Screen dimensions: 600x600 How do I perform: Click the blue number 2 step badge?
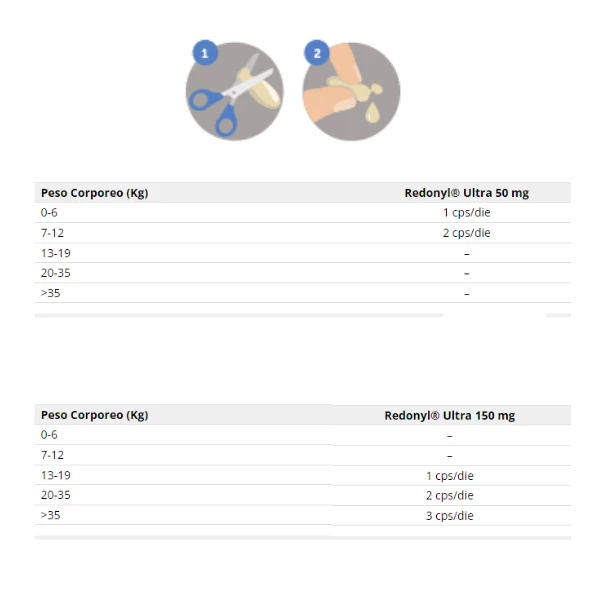click(x=317, y=53)
